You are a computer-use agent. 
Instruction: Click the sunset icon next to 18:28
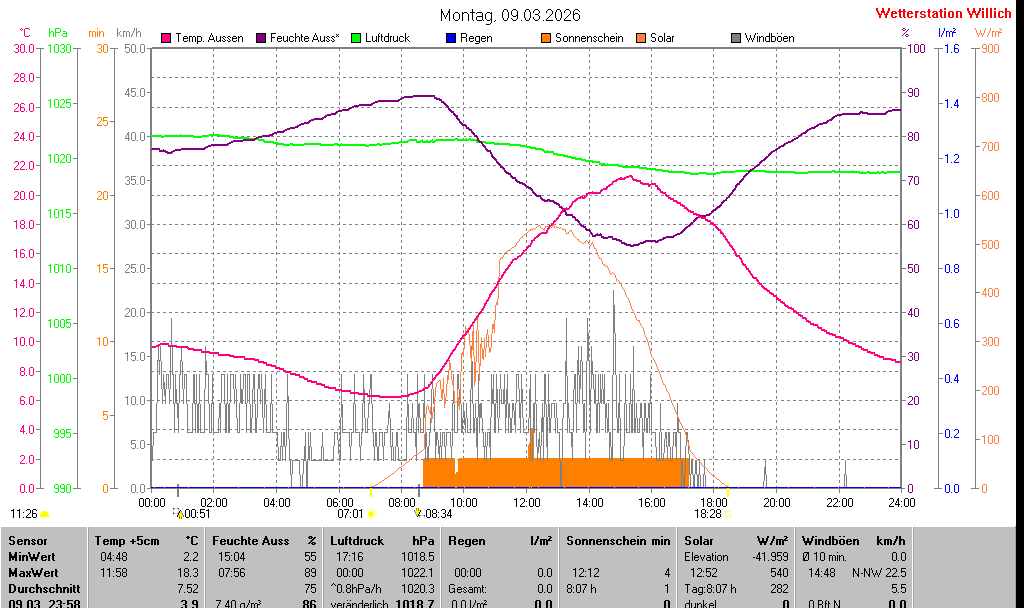pos(727,514)
